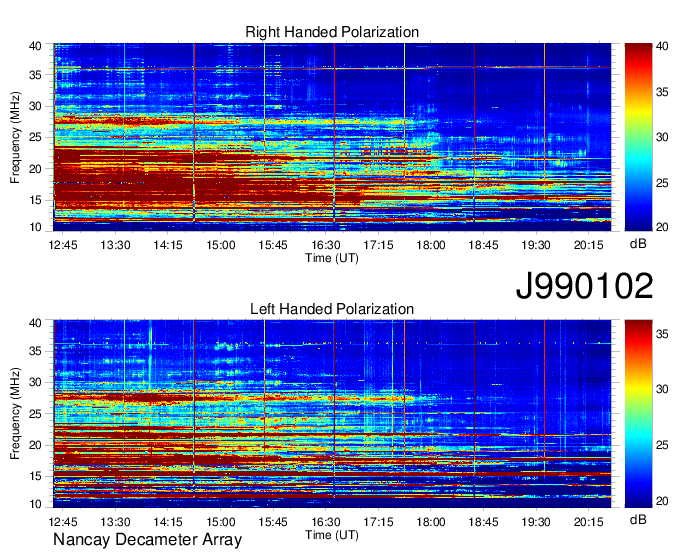The width and height of the screenshot is (680, 552).
Task: Click 18:45 time tick on Left Handed plot
Action: click(483, 522)
